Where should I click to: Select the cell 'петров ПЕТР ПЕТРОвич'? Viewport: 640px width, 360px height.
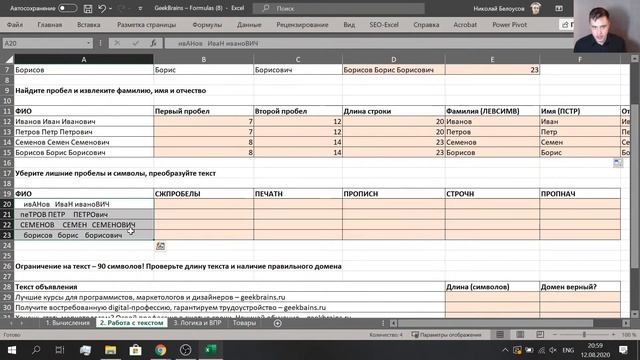click(x=84, y=214)
